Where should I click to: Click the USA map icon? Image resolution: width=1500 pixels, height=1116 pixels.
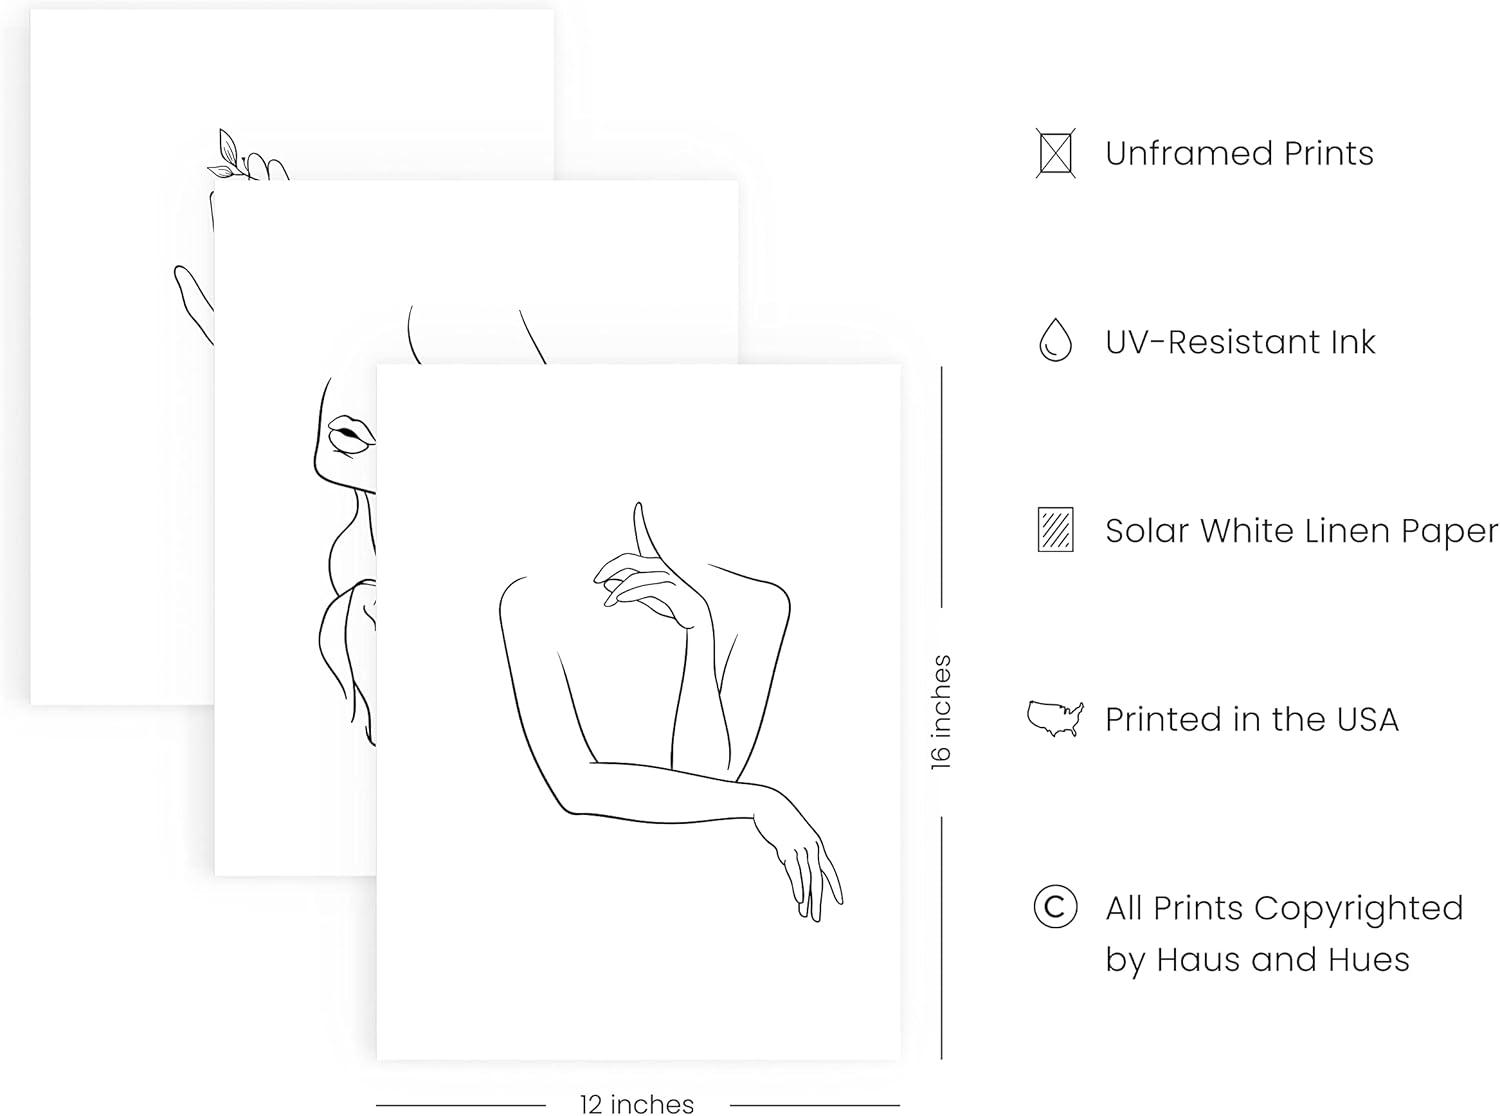click(1056, 718)
